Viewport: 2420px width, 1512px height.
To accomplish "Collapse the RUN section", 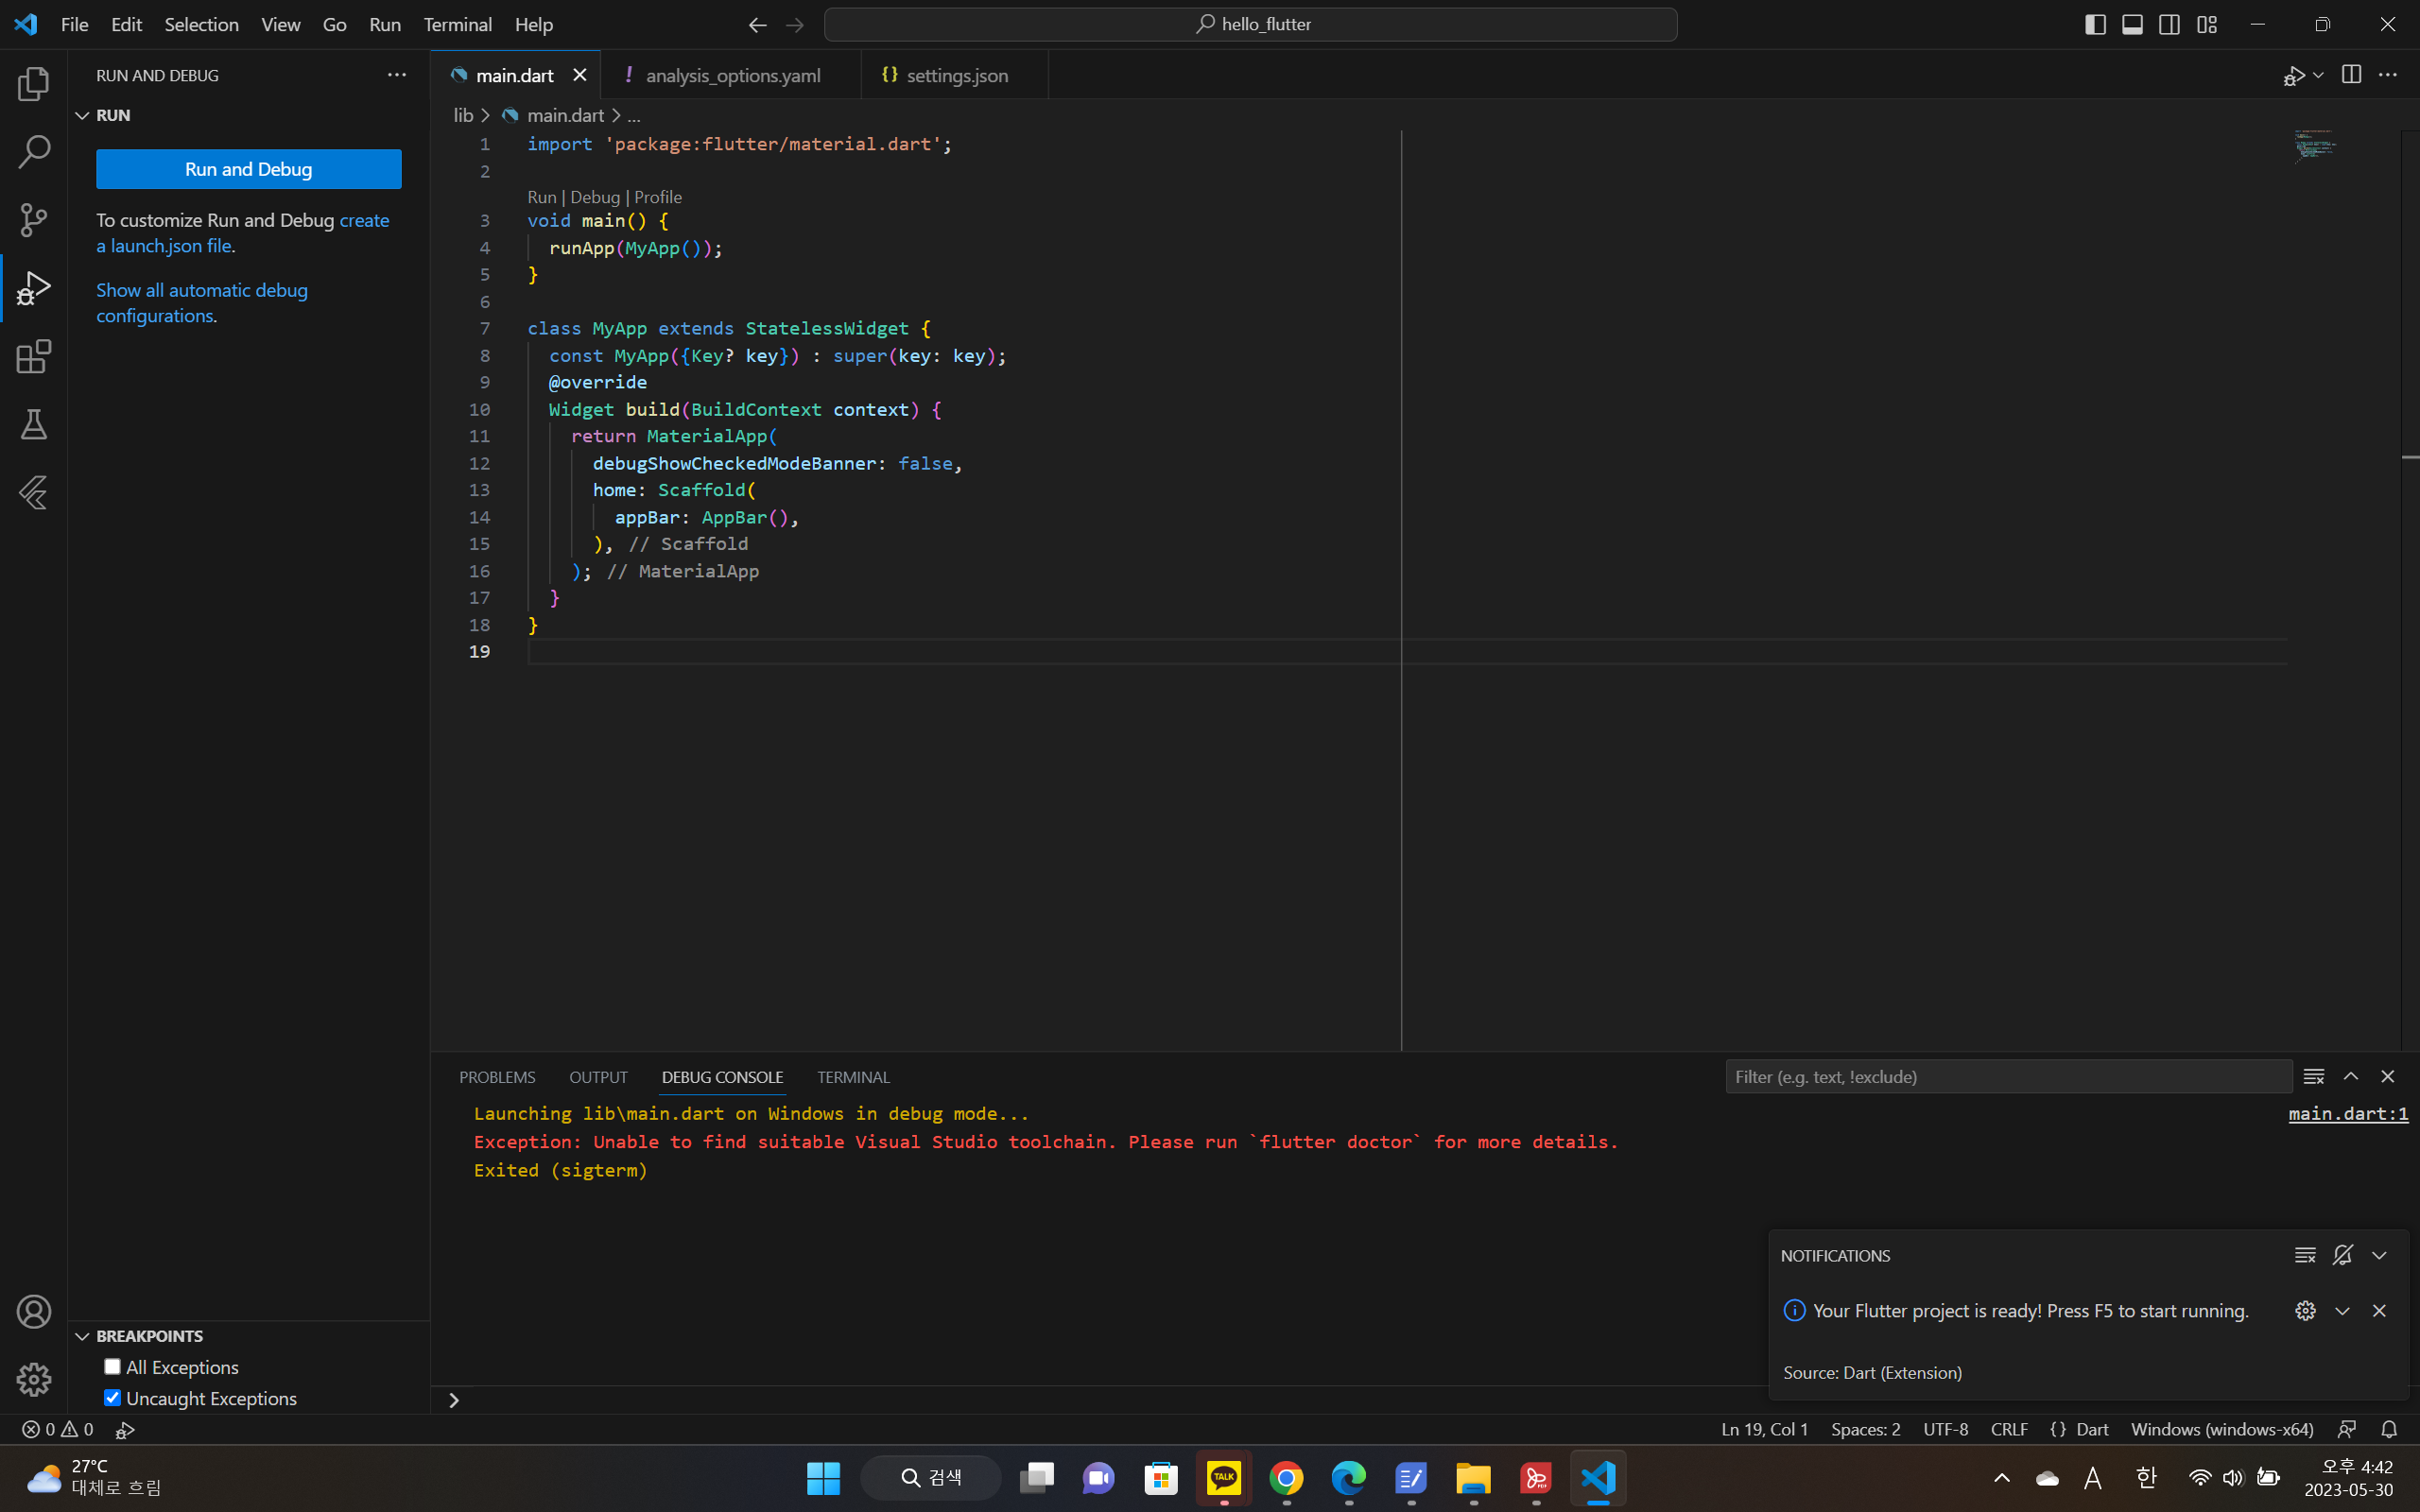I will click(82, 116).
